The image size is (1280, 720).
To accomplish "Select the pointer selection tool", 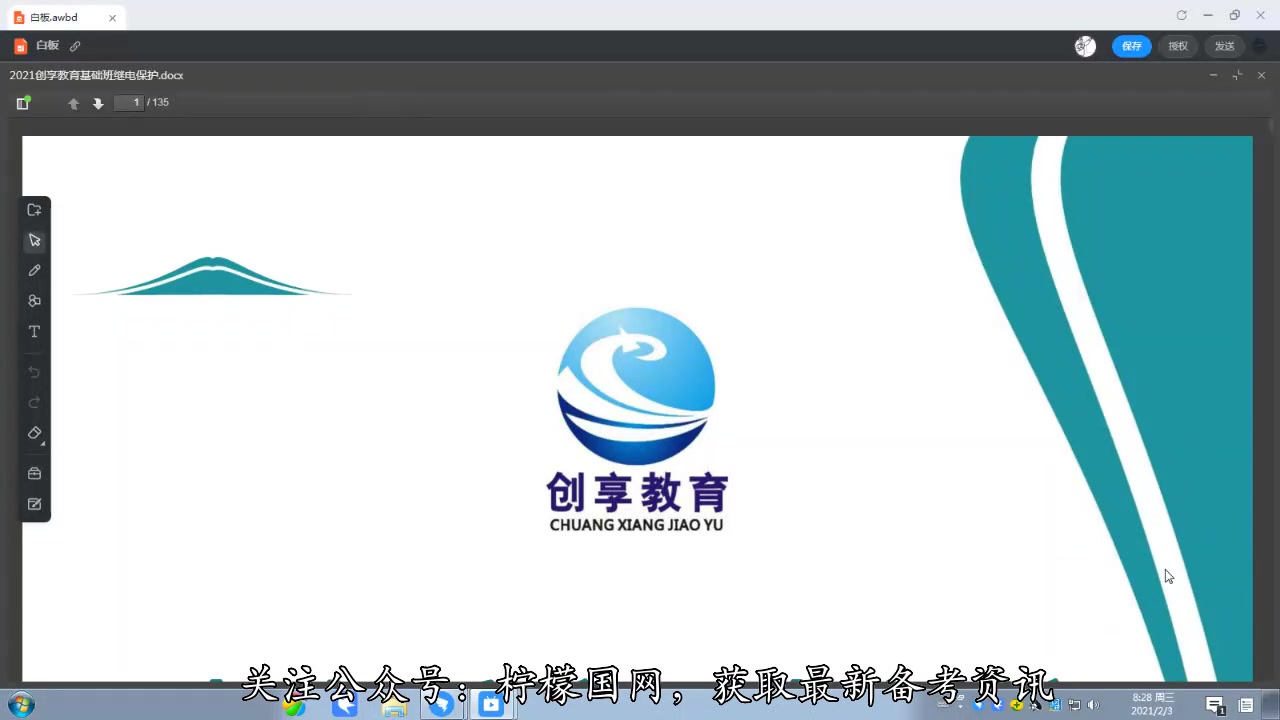I will tap(34, 240).
